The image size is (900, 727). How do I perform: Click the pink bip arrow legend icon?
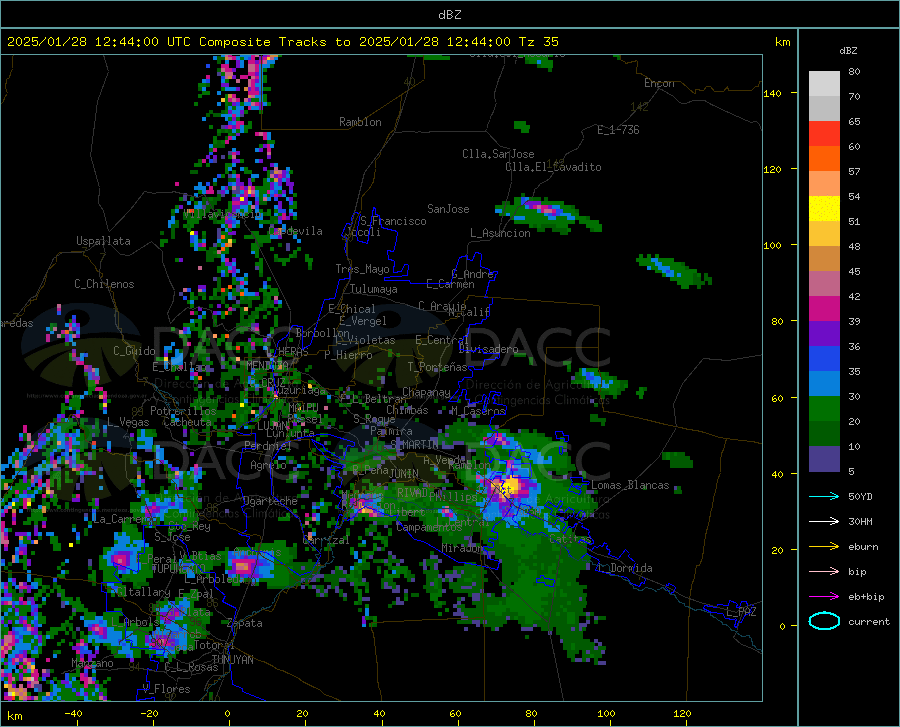[824, 572]
